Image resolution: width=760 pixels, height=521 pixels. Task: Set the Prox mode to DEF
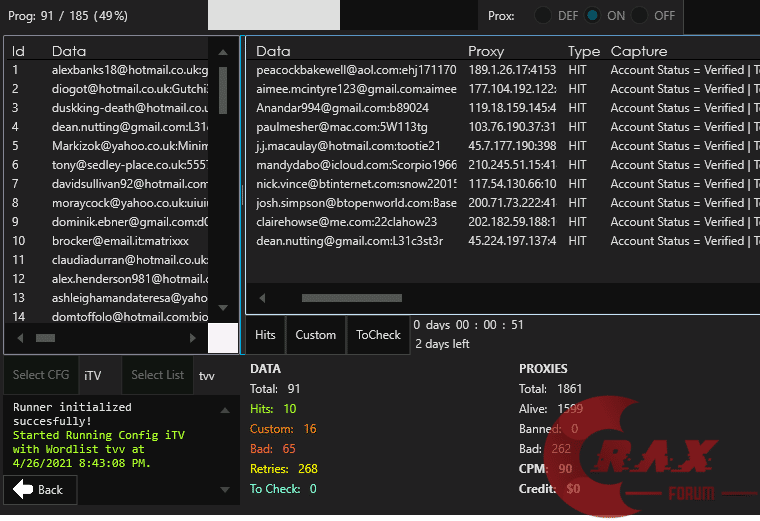click(x=543, y=16)
